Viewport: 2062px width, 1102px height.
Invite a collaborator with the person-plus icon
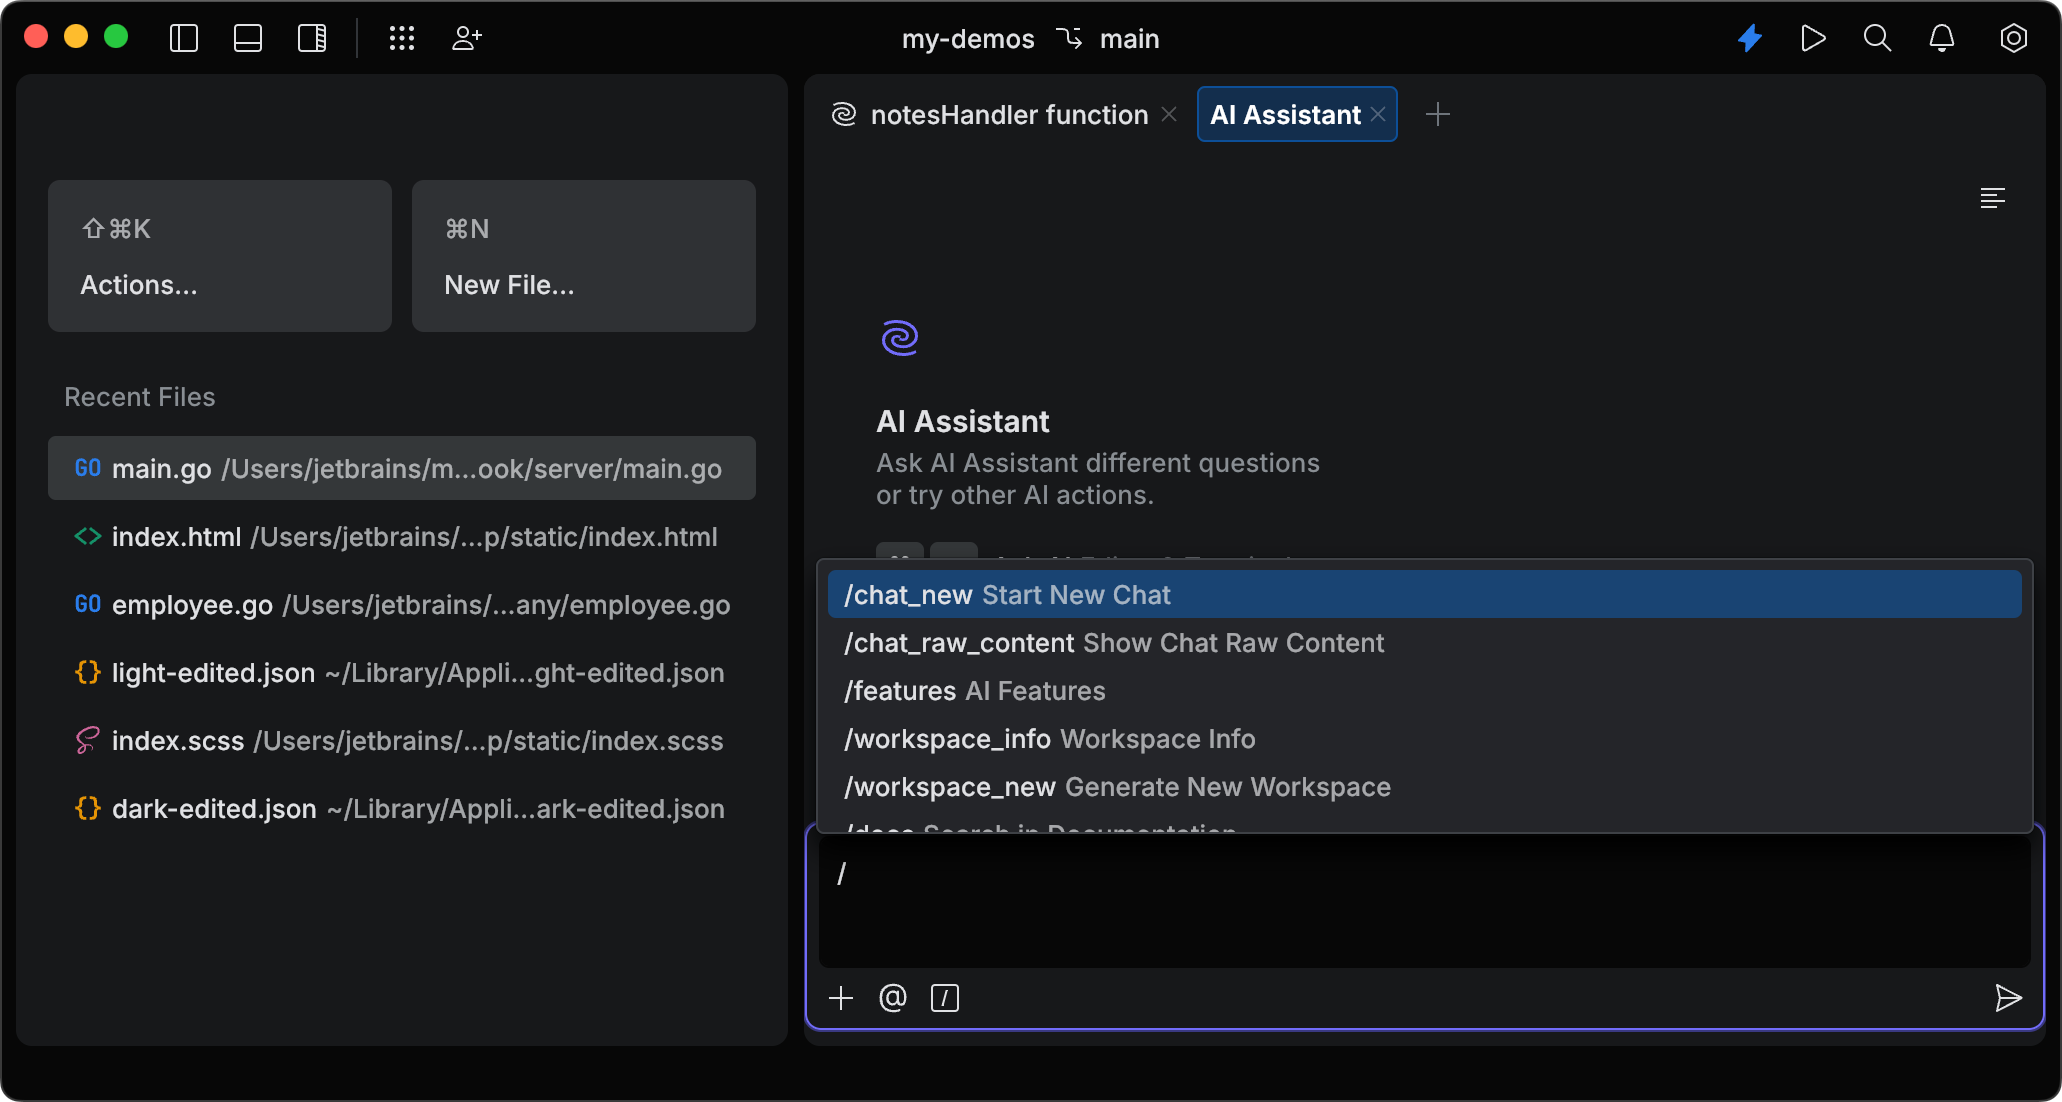pos(466,38)
